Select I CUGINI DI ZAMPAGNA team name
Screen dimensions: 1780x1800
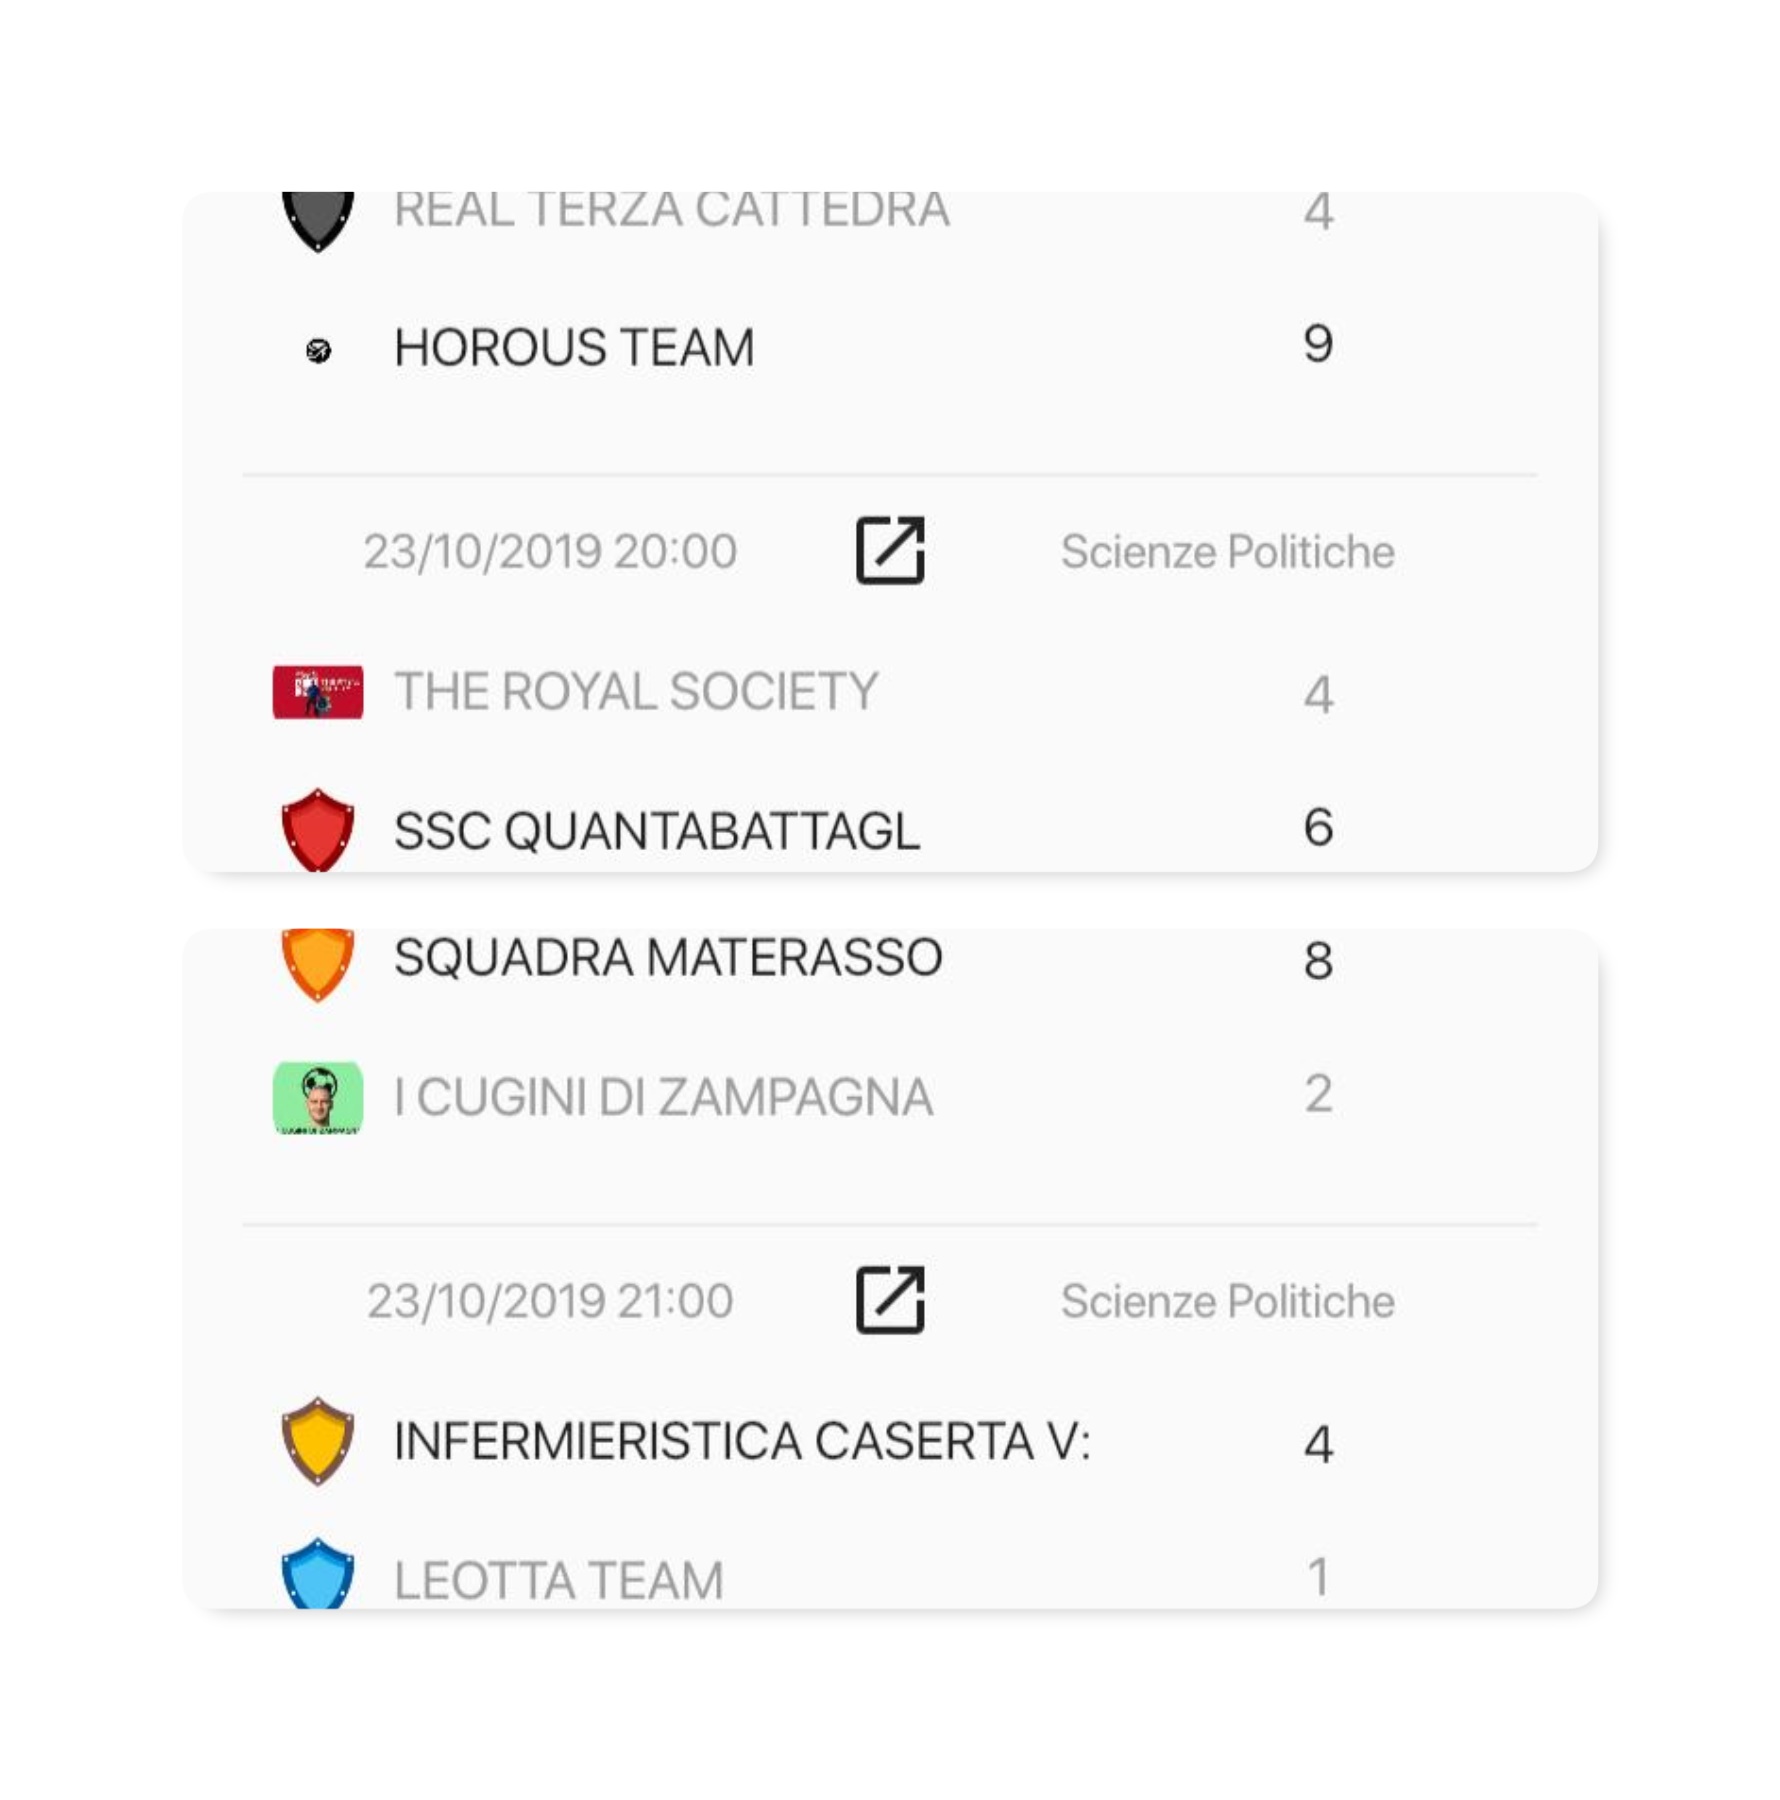coord(664,1097)
